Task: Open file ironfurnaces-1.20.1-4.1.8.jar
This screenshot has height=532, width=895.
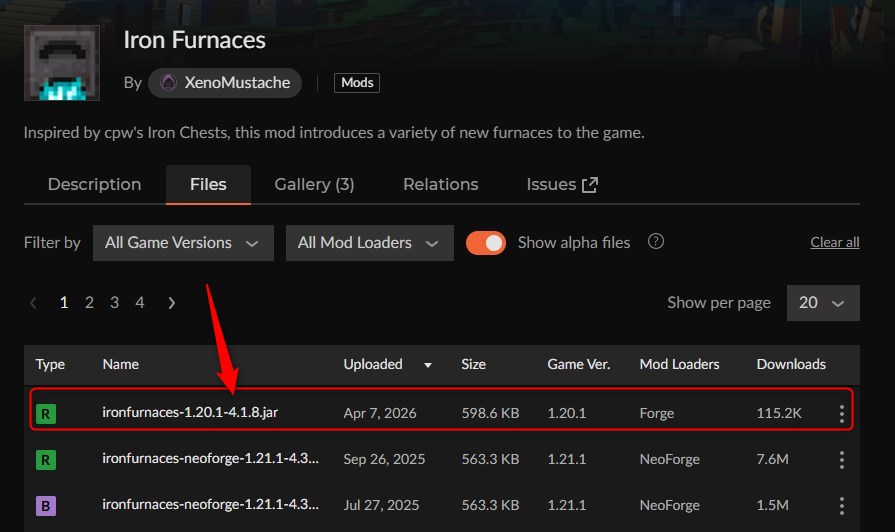Action: (190, 412)
